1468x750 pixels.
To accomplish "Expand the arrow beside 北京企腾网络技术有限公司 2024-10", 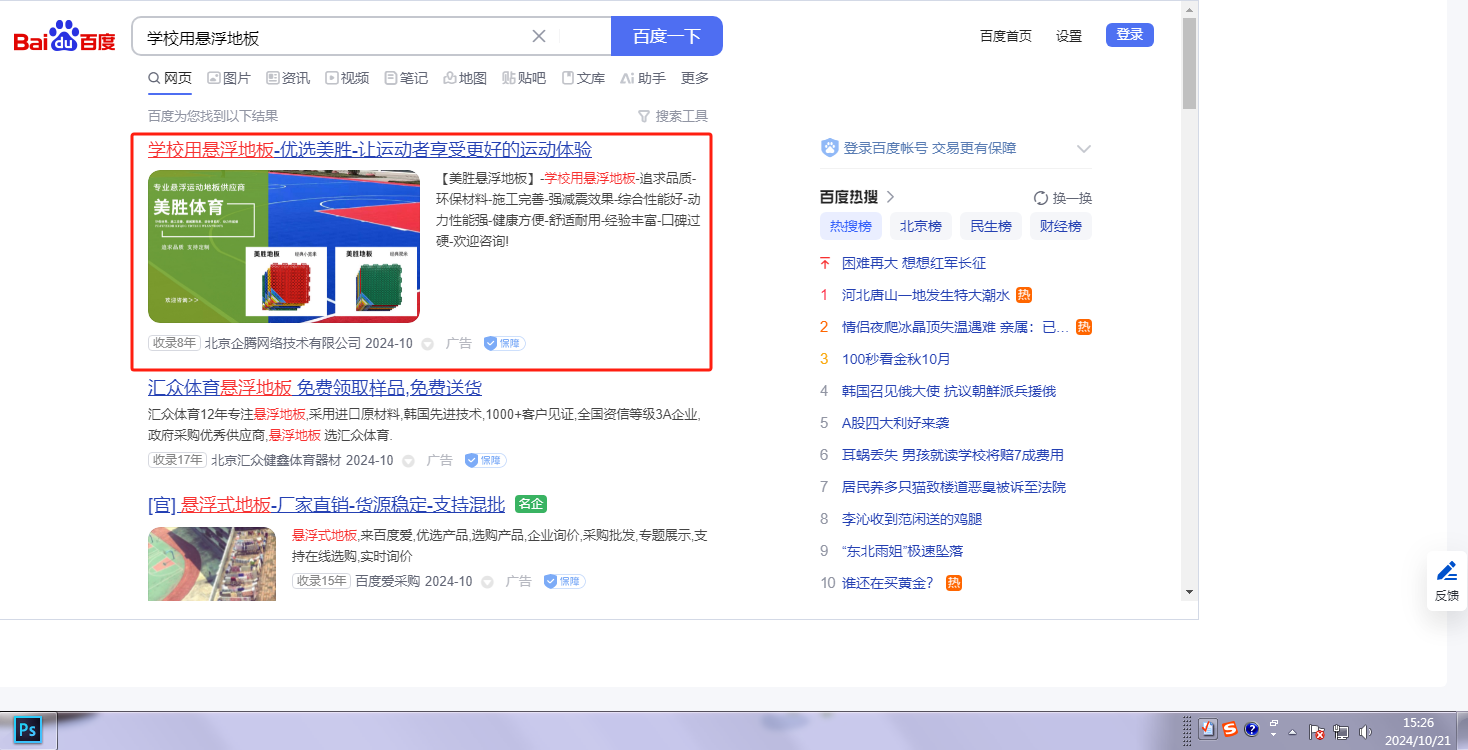I will point(427,344).
